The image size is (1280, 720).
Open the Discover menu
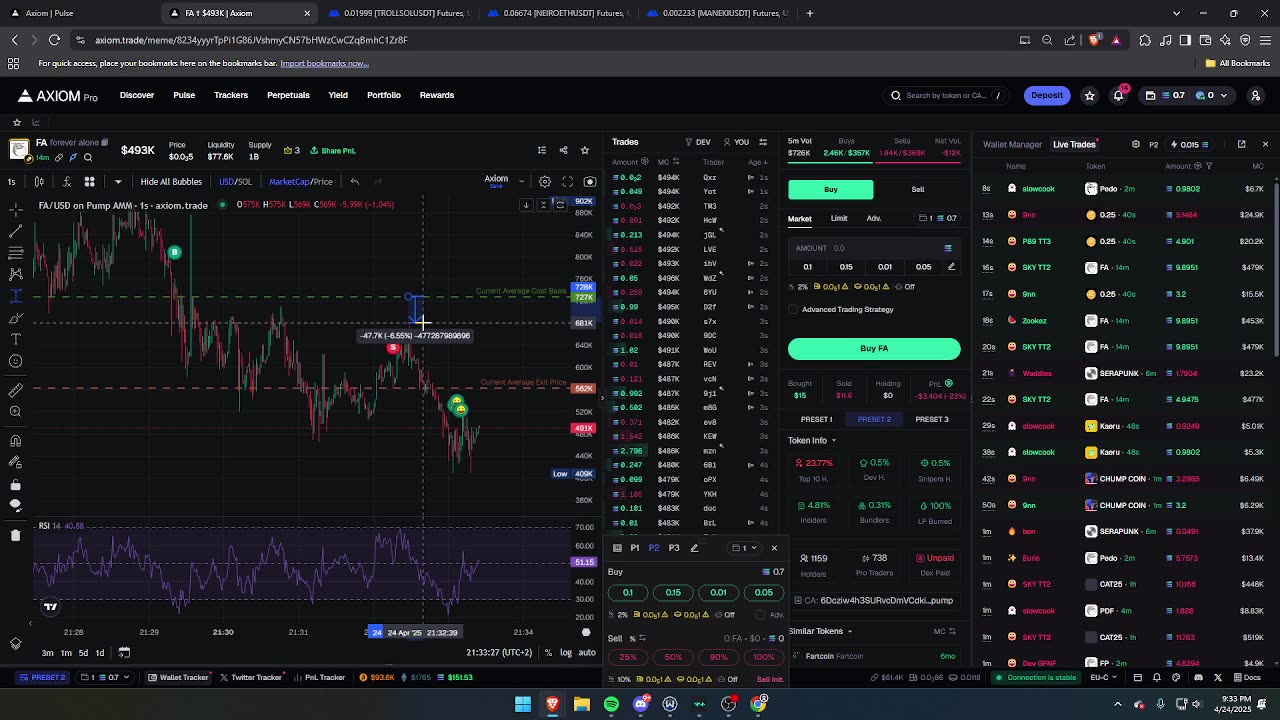pyautogui.click(x=137, y=96)
